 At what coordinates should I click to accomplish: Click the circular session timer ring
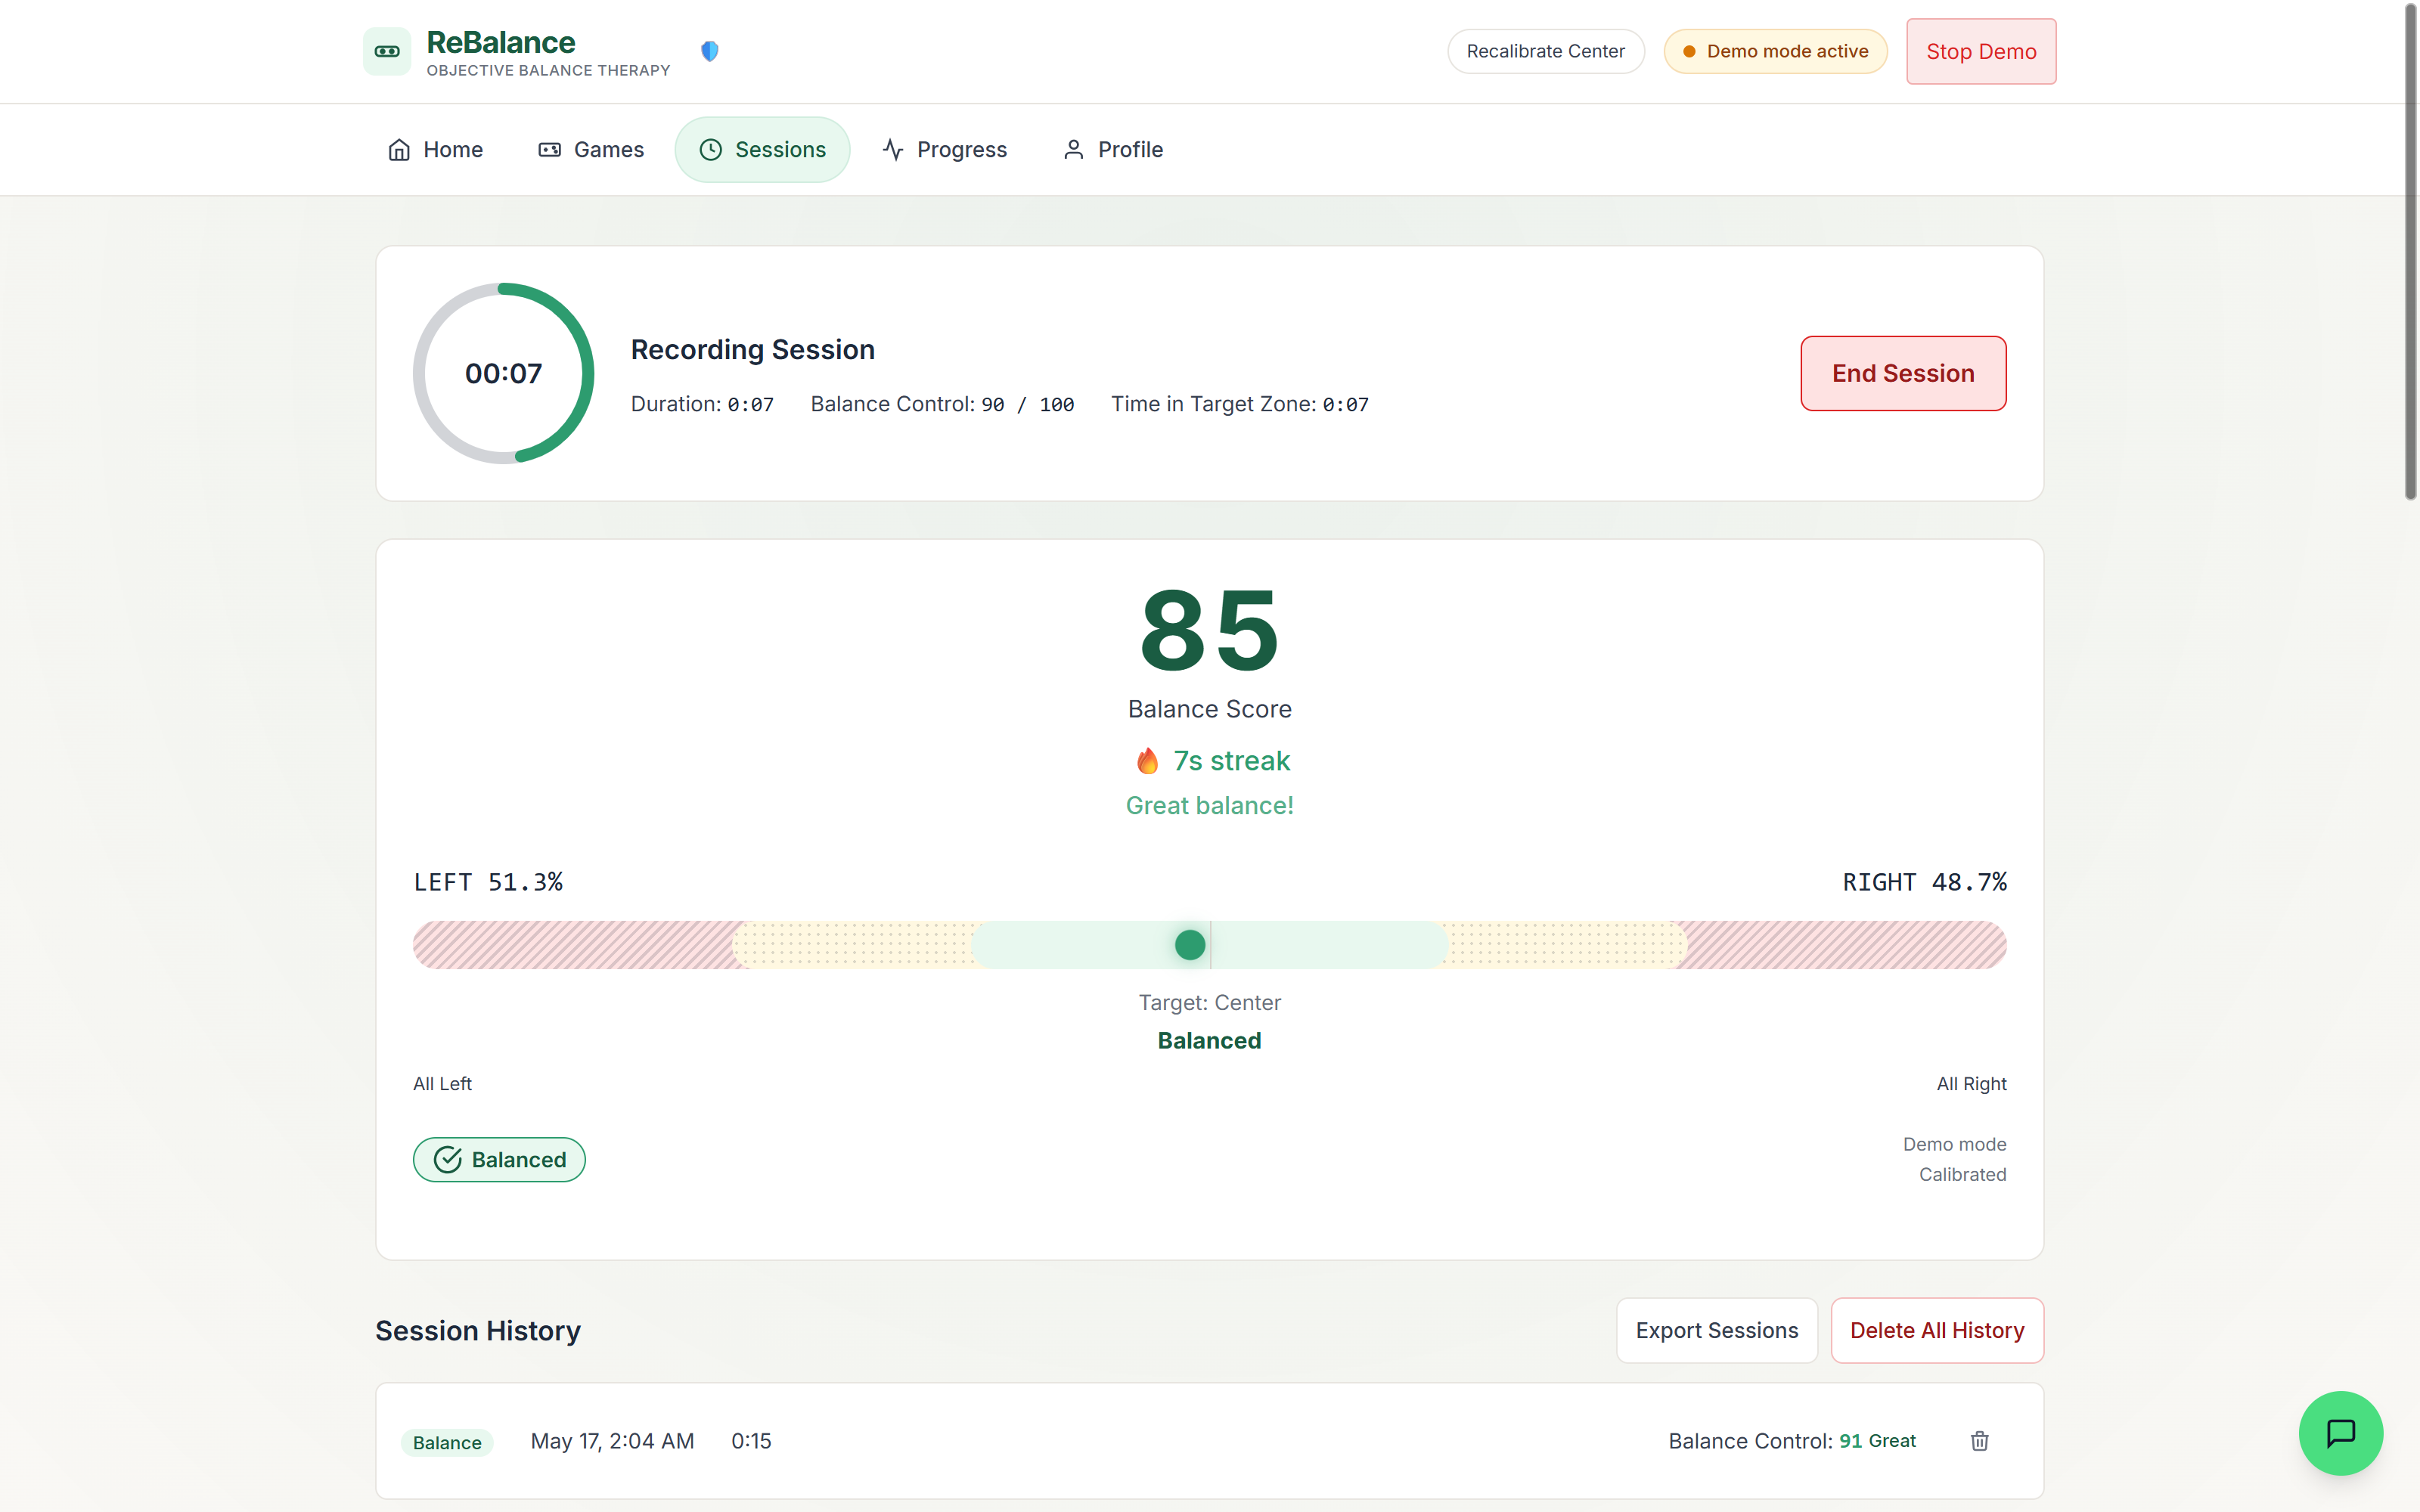(503, 373)
